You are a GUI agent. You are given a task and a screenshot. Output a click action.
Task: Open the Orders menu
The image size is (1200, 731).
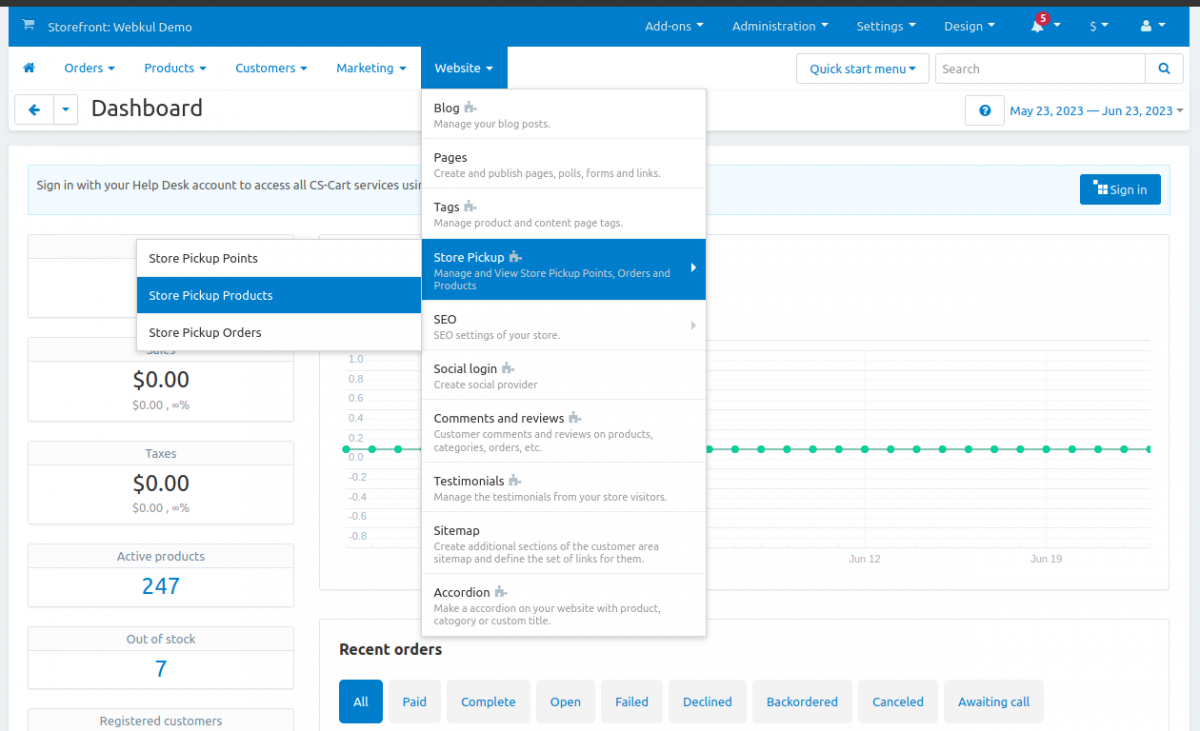(89, 68)
